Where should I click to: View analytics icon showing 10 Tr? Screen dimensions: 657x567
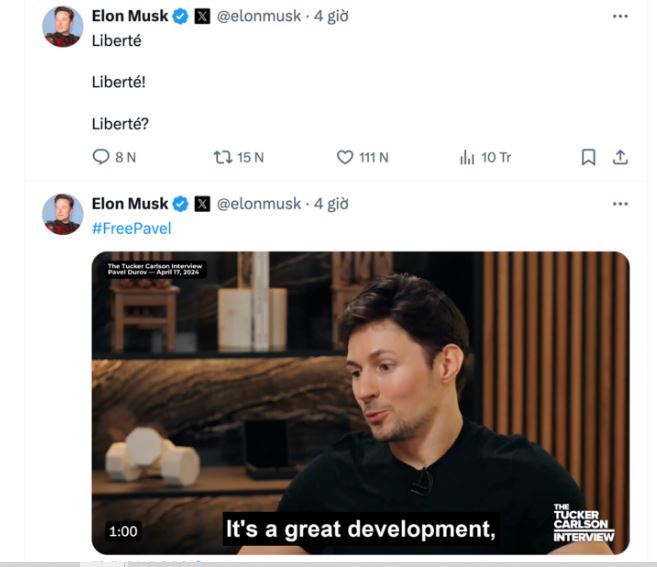(x=467, y=157)
